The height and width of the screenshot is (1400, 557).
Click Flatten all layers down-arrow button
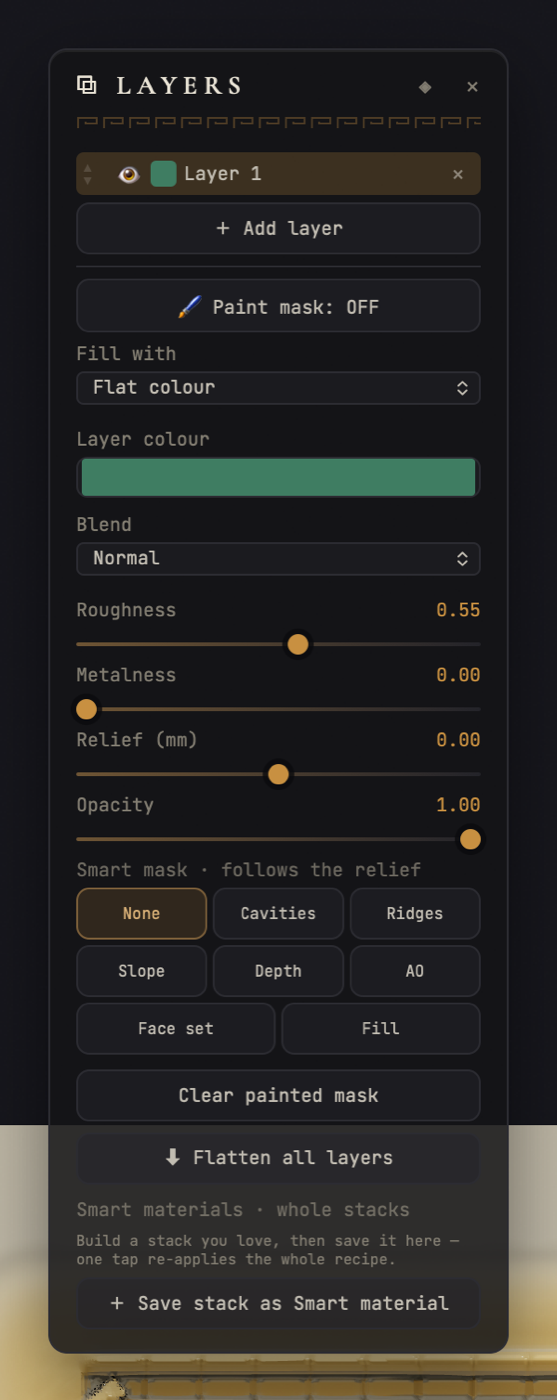(x=278, y=1157)
